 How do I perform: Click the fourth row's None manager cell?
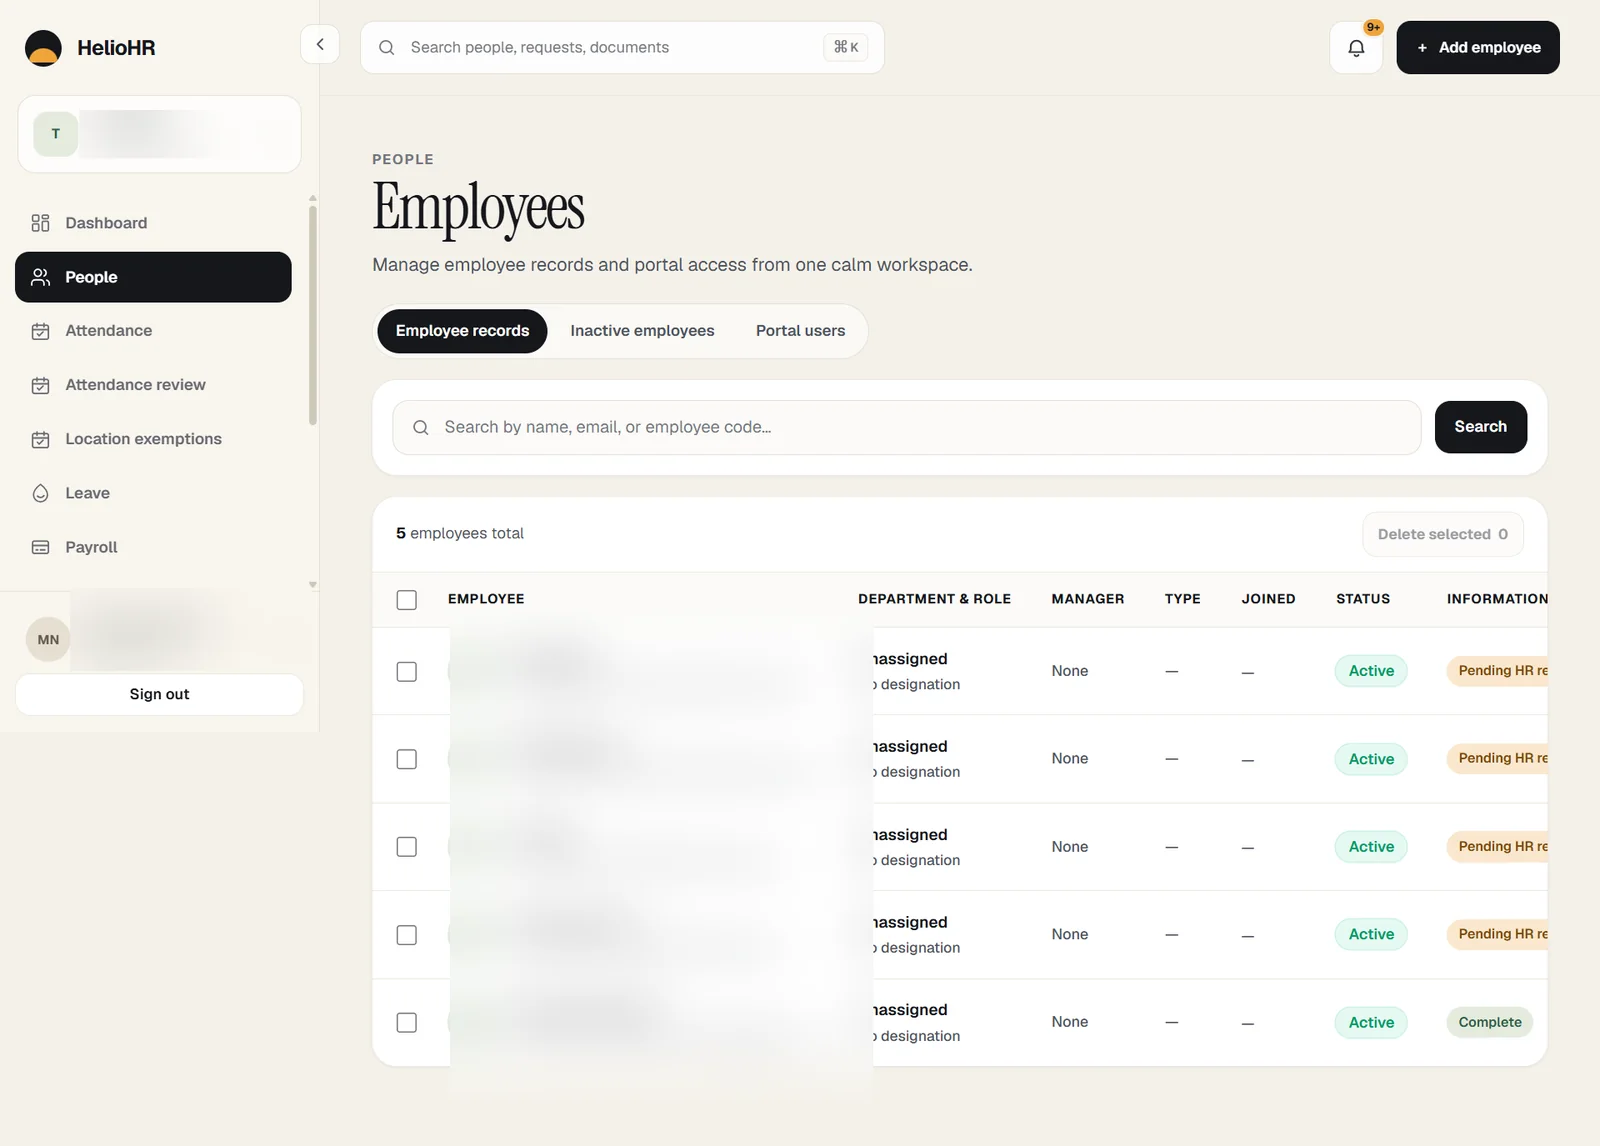click(1069, 934)
